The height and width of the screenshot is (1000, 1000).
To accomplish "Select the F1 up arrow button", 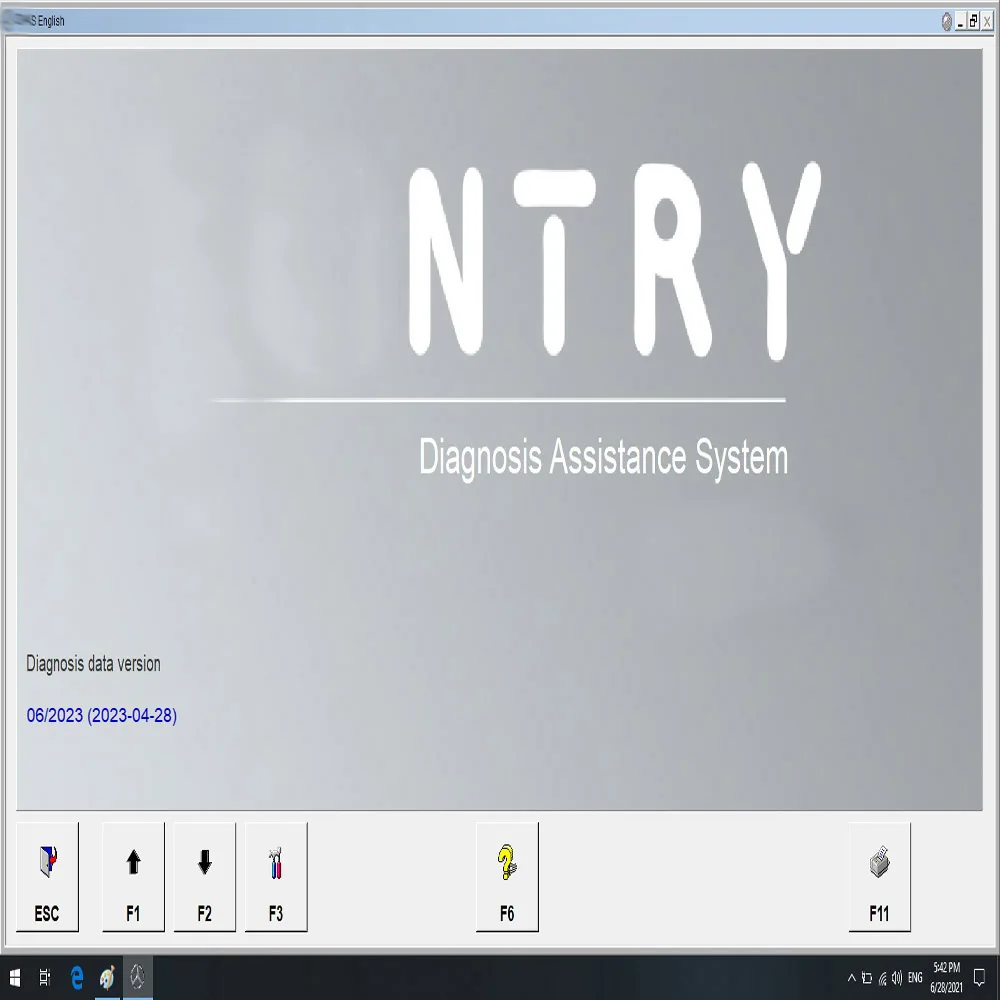I will coord(133,877).
